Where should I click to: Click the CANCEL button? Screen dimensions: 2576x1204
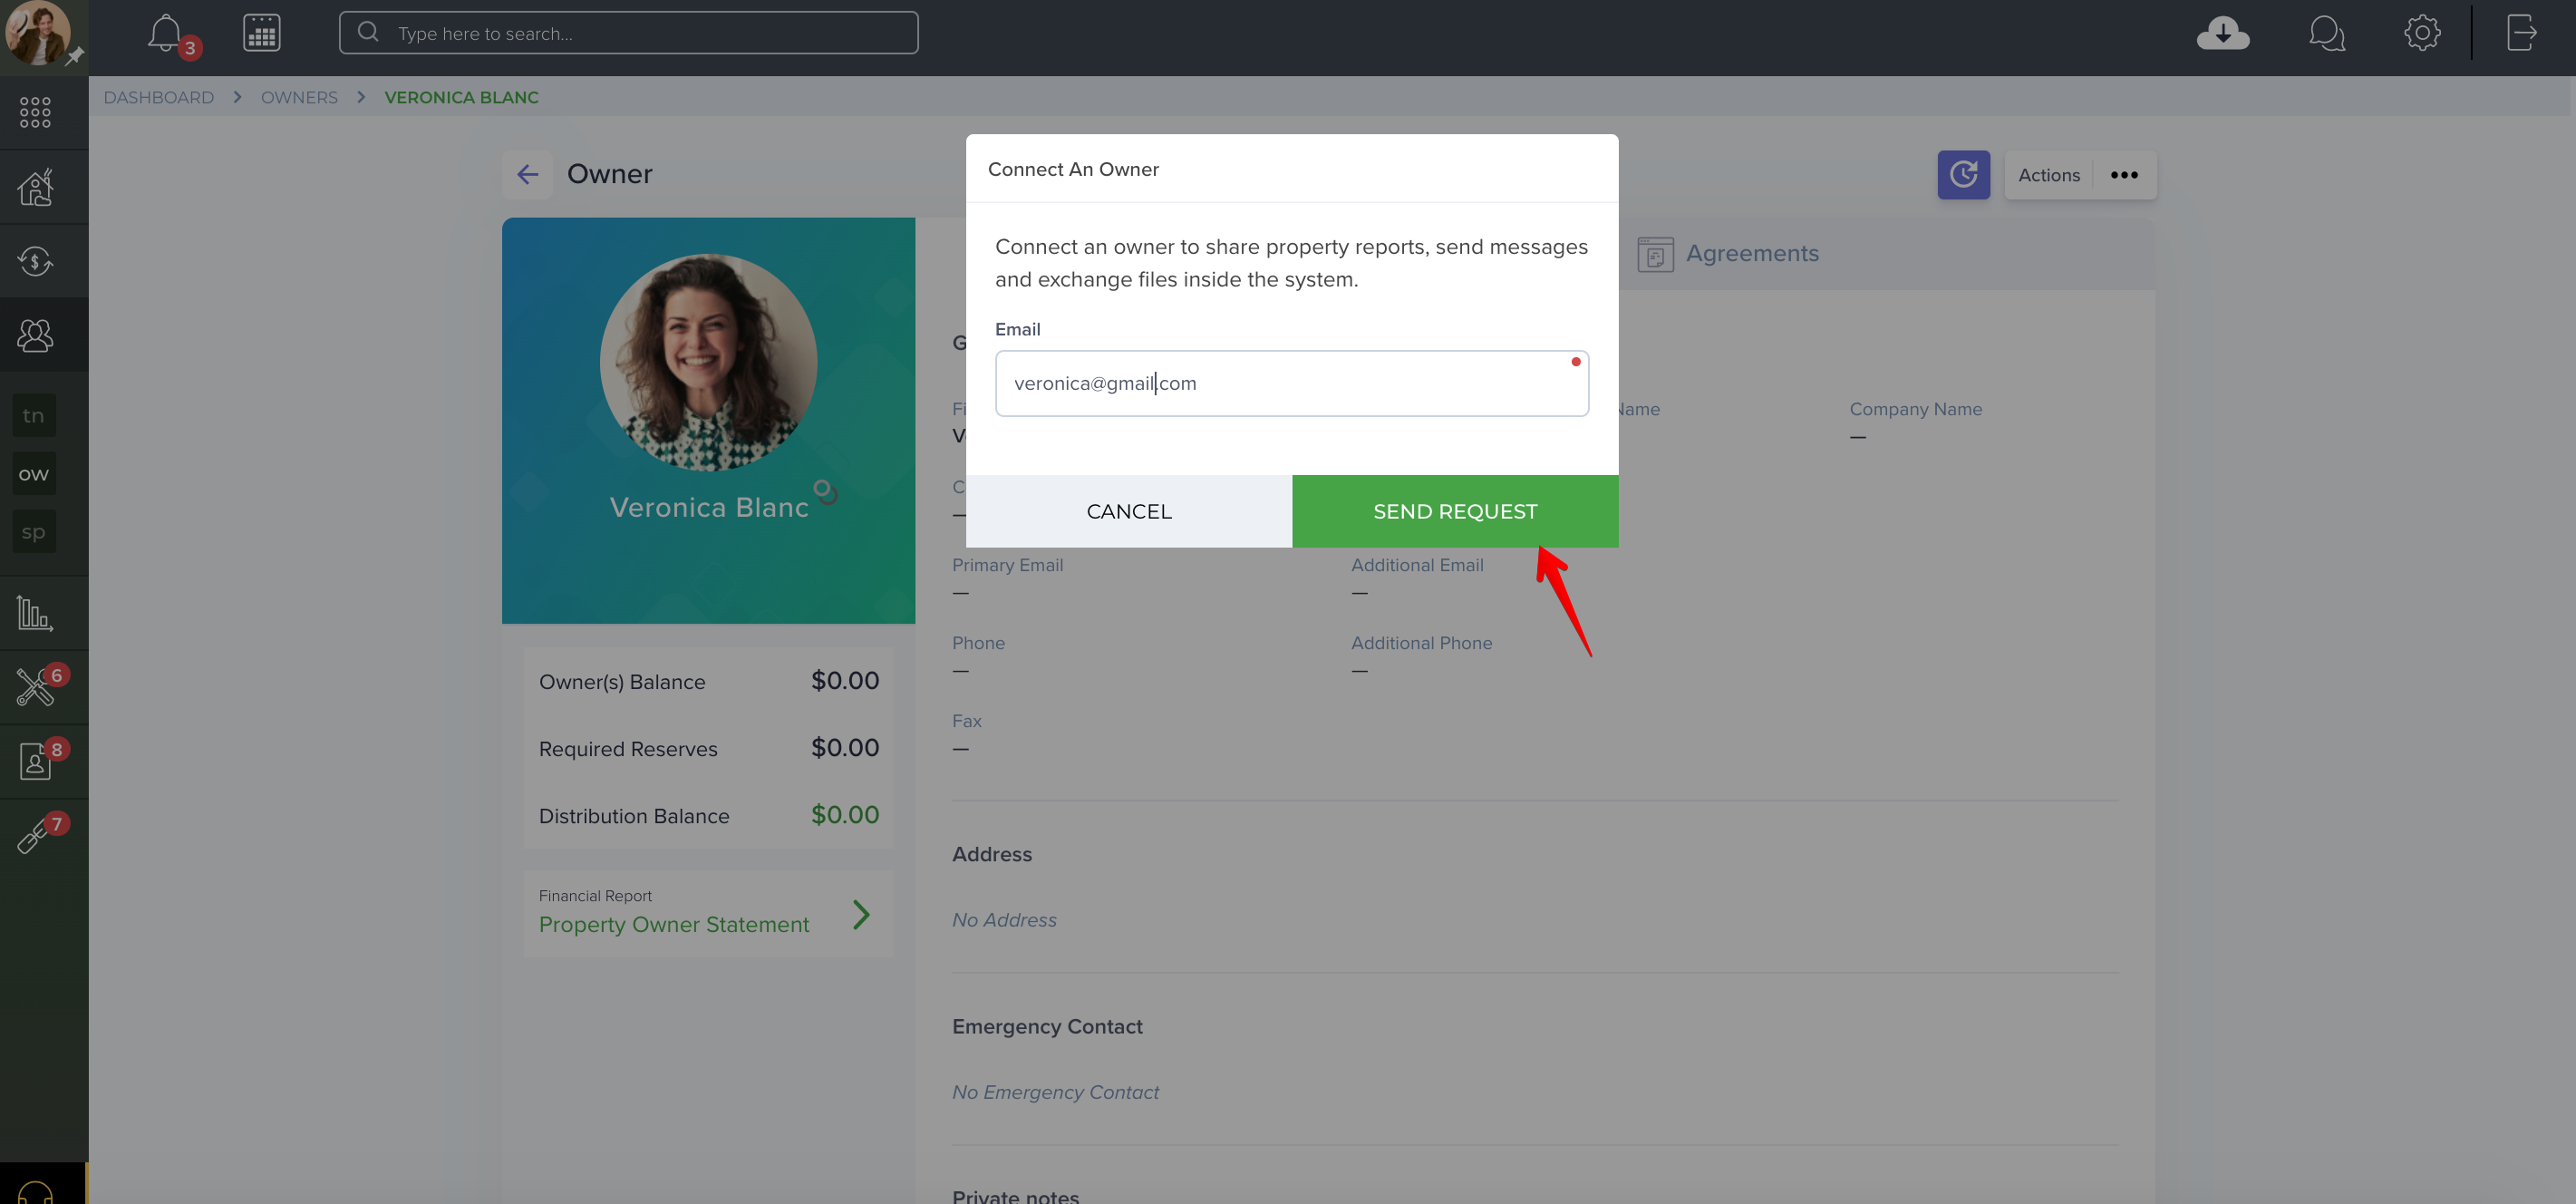1128,511
